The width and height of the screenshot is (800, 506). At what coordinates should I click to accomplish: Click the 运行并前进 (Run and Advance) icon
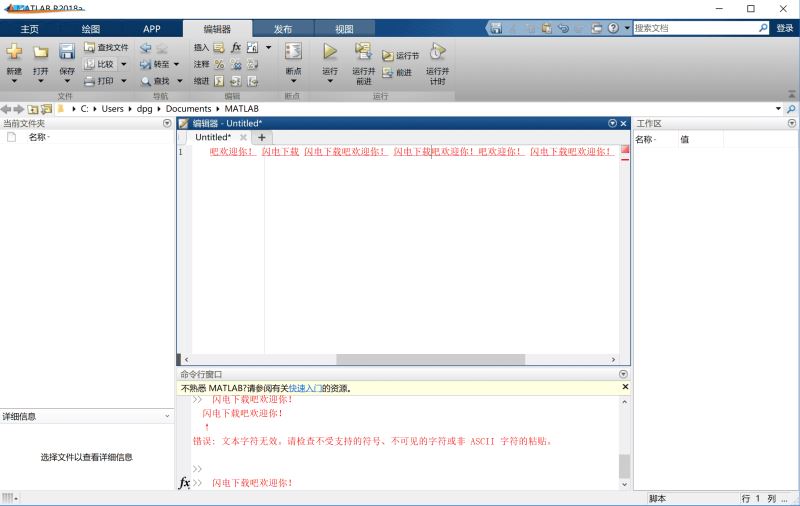[363, 51]
